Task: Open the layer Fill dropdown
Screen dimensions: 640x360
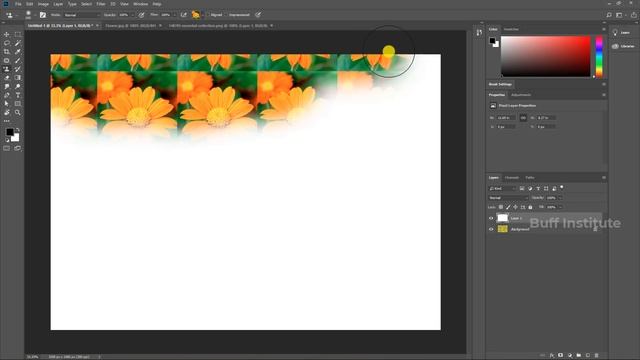Action: tap(560, 207)
